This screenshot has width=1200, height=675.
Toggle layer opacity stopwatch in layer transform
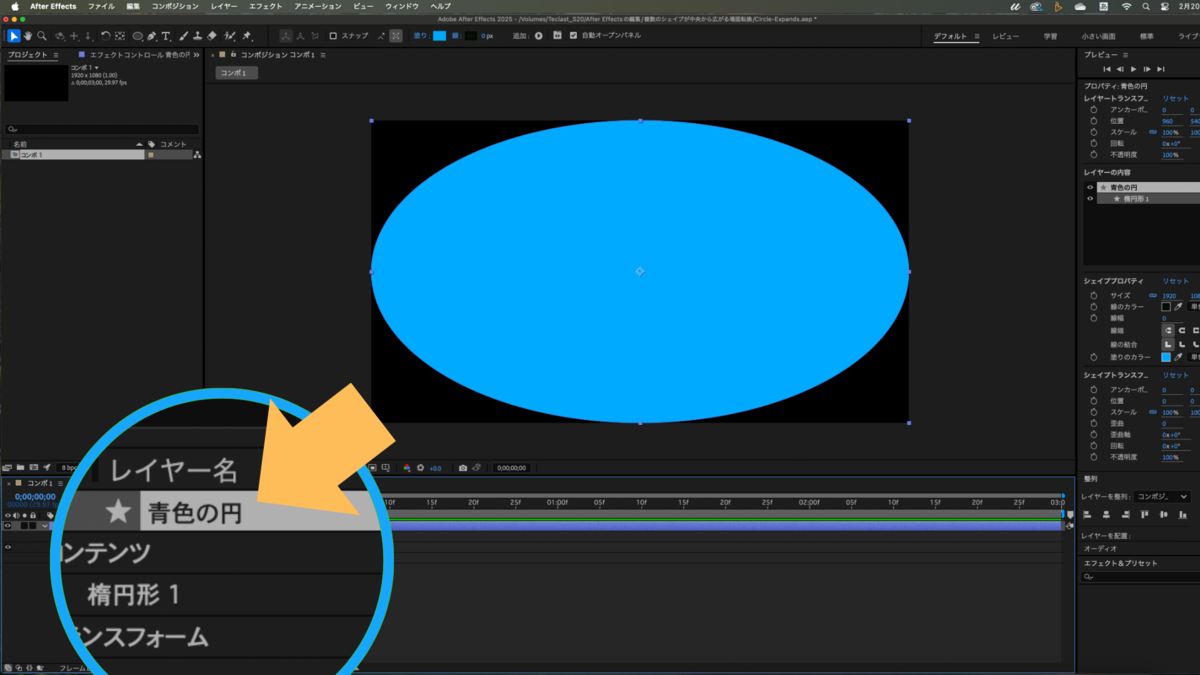pyautogui.click(x=1094, y=155)
